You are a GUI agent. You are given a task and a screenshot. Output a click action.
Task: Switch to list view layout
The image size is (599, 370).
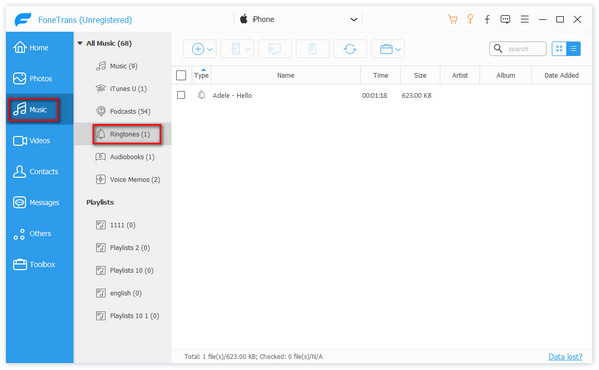point(573,49)
